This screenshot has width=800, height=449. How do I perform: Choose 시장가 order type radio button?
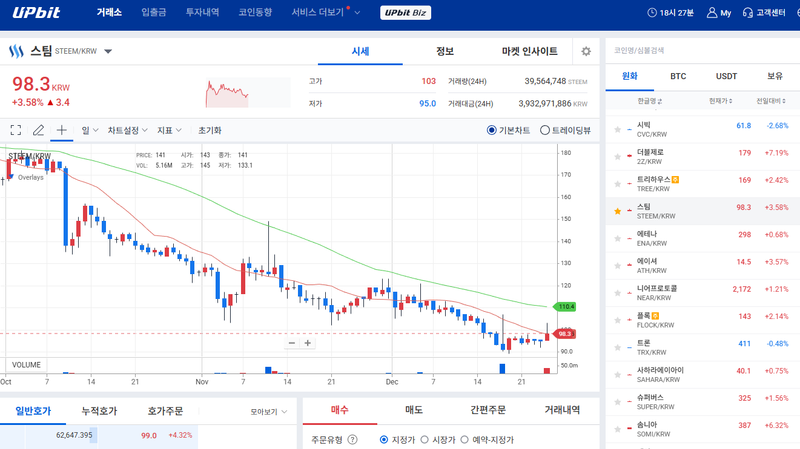coord(424,440)
